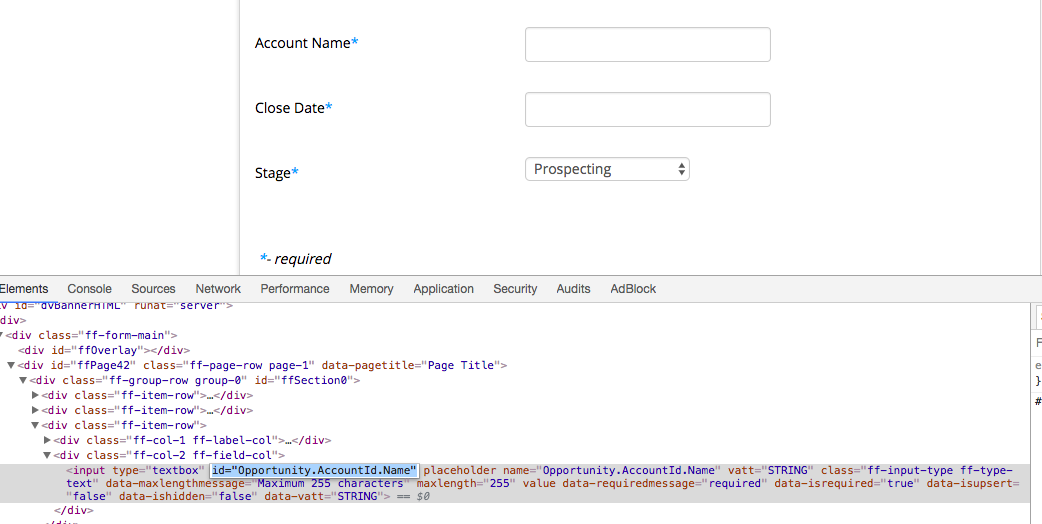Select the ff-form-main div node
This screenshot has width=1042, height=524.
pyautogui.click(x=92, y=335)
